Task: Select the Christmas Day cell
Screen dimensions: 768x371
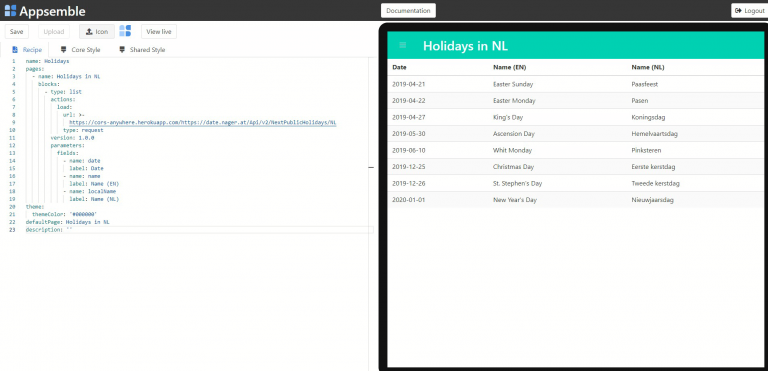Action: [513, 167]
